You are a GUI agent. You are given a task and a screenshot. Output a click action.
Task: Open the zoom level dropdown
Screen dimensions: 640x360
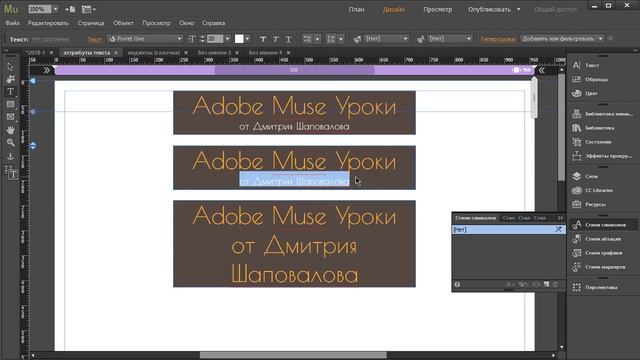(56, 9)
